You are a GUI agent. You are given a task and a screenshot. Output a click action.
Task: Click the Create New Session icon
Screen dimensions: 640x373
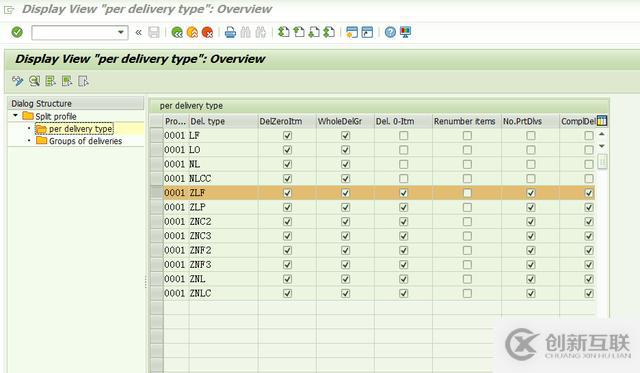click(352, 32)
